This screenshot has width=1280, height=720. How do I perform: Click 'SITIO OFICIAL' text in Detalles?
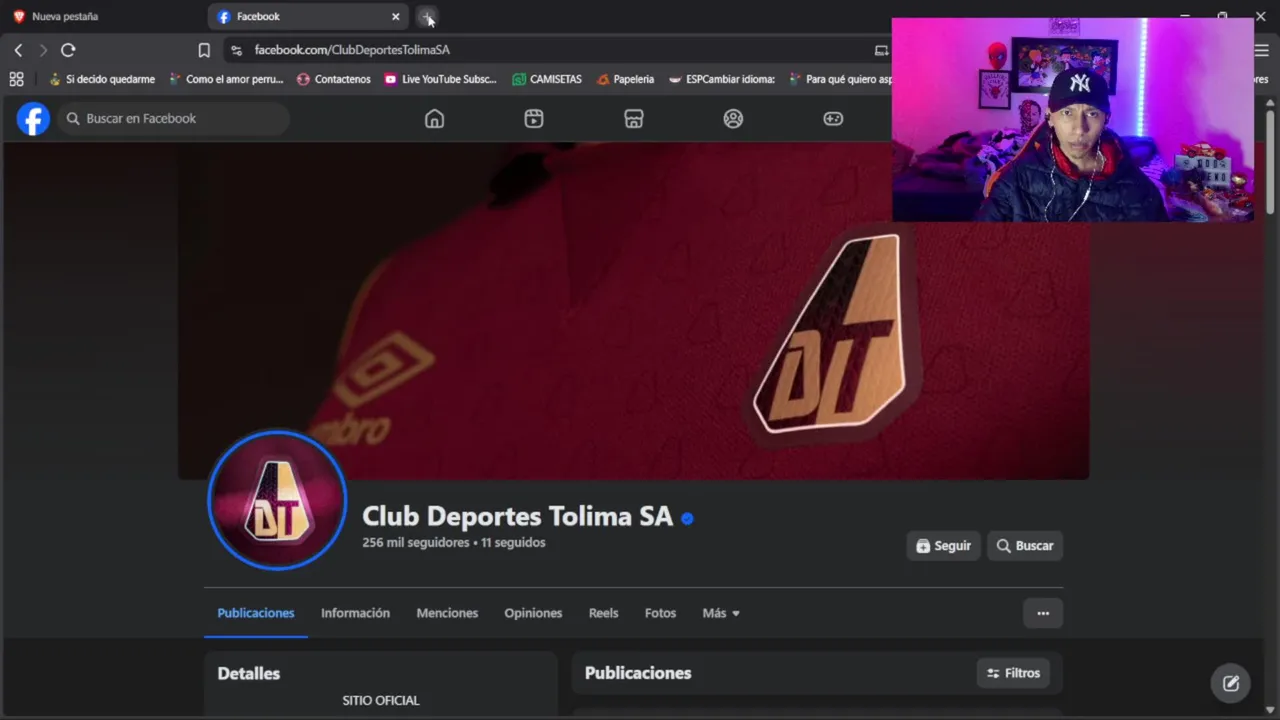(x=381, y=701)
